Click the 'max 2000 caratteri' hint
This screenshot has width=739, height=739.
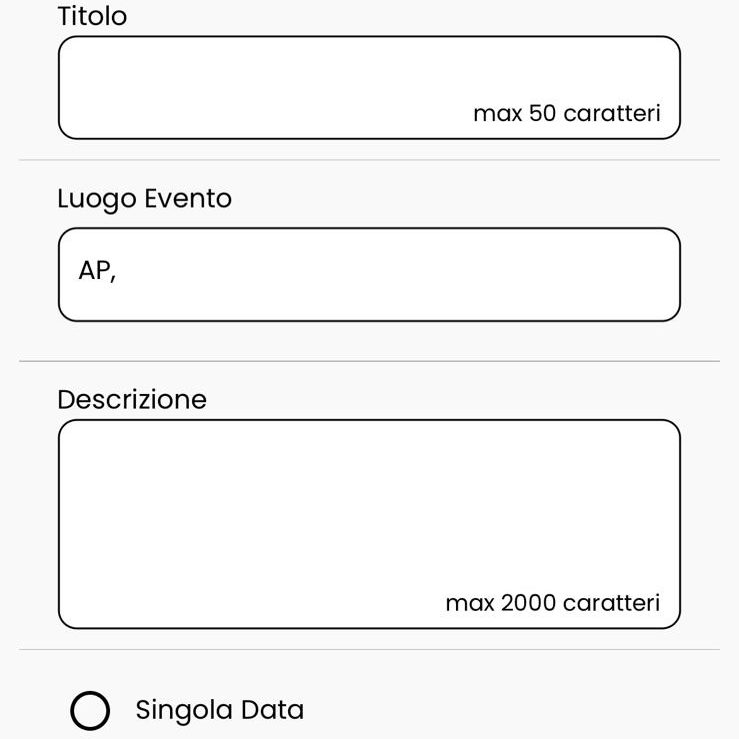coord(553,603)
